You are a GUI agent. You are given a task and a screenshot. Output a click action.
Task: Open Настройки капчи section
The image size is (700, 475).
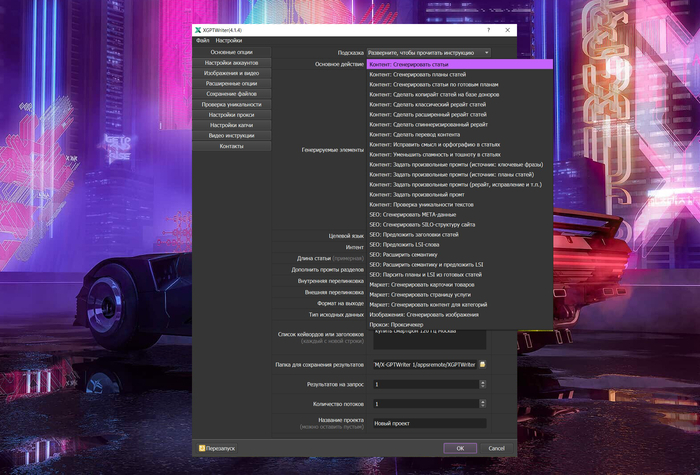click(231, 125)
